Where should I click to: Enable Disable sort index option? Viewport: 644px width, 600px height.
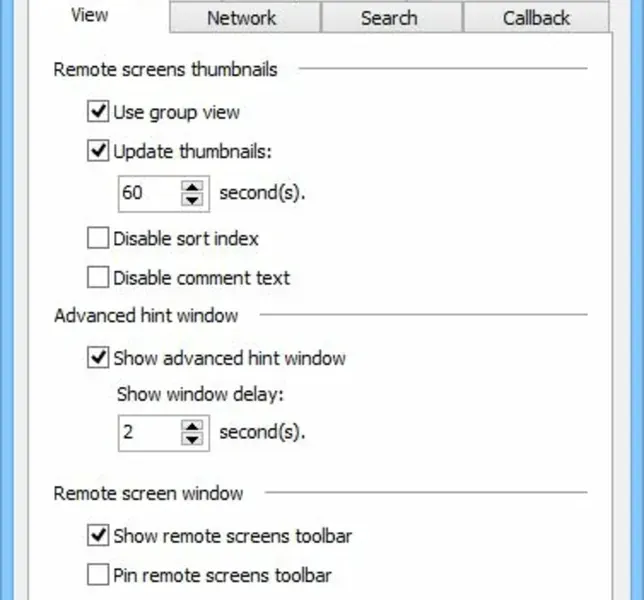click(x=98, y=239)
